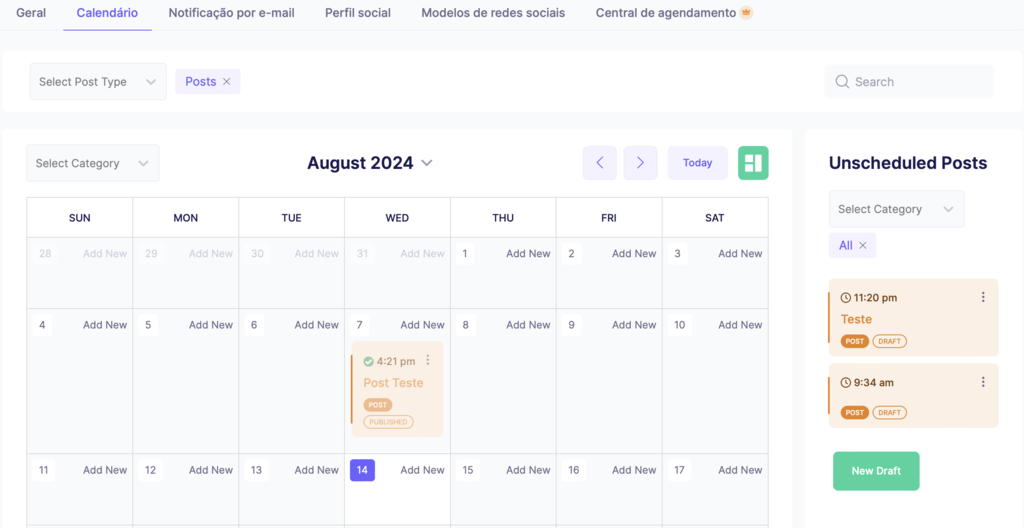Open options menu for Teste draft
This screenshot has height=528, width=1024.
[x=983, y=297]
